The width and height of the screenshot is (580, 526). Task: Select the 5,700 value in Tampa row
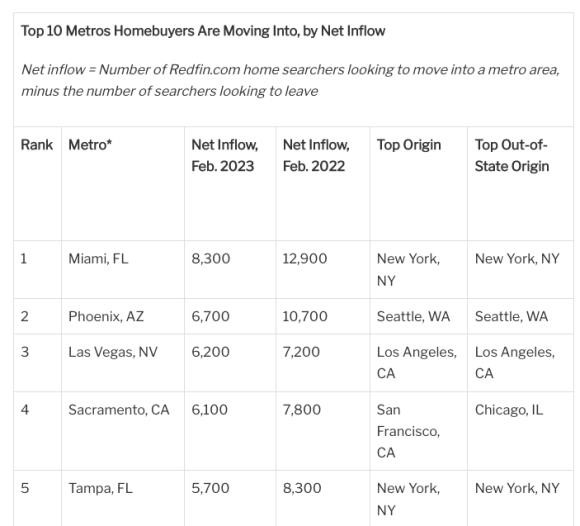[x=210, y=488]
